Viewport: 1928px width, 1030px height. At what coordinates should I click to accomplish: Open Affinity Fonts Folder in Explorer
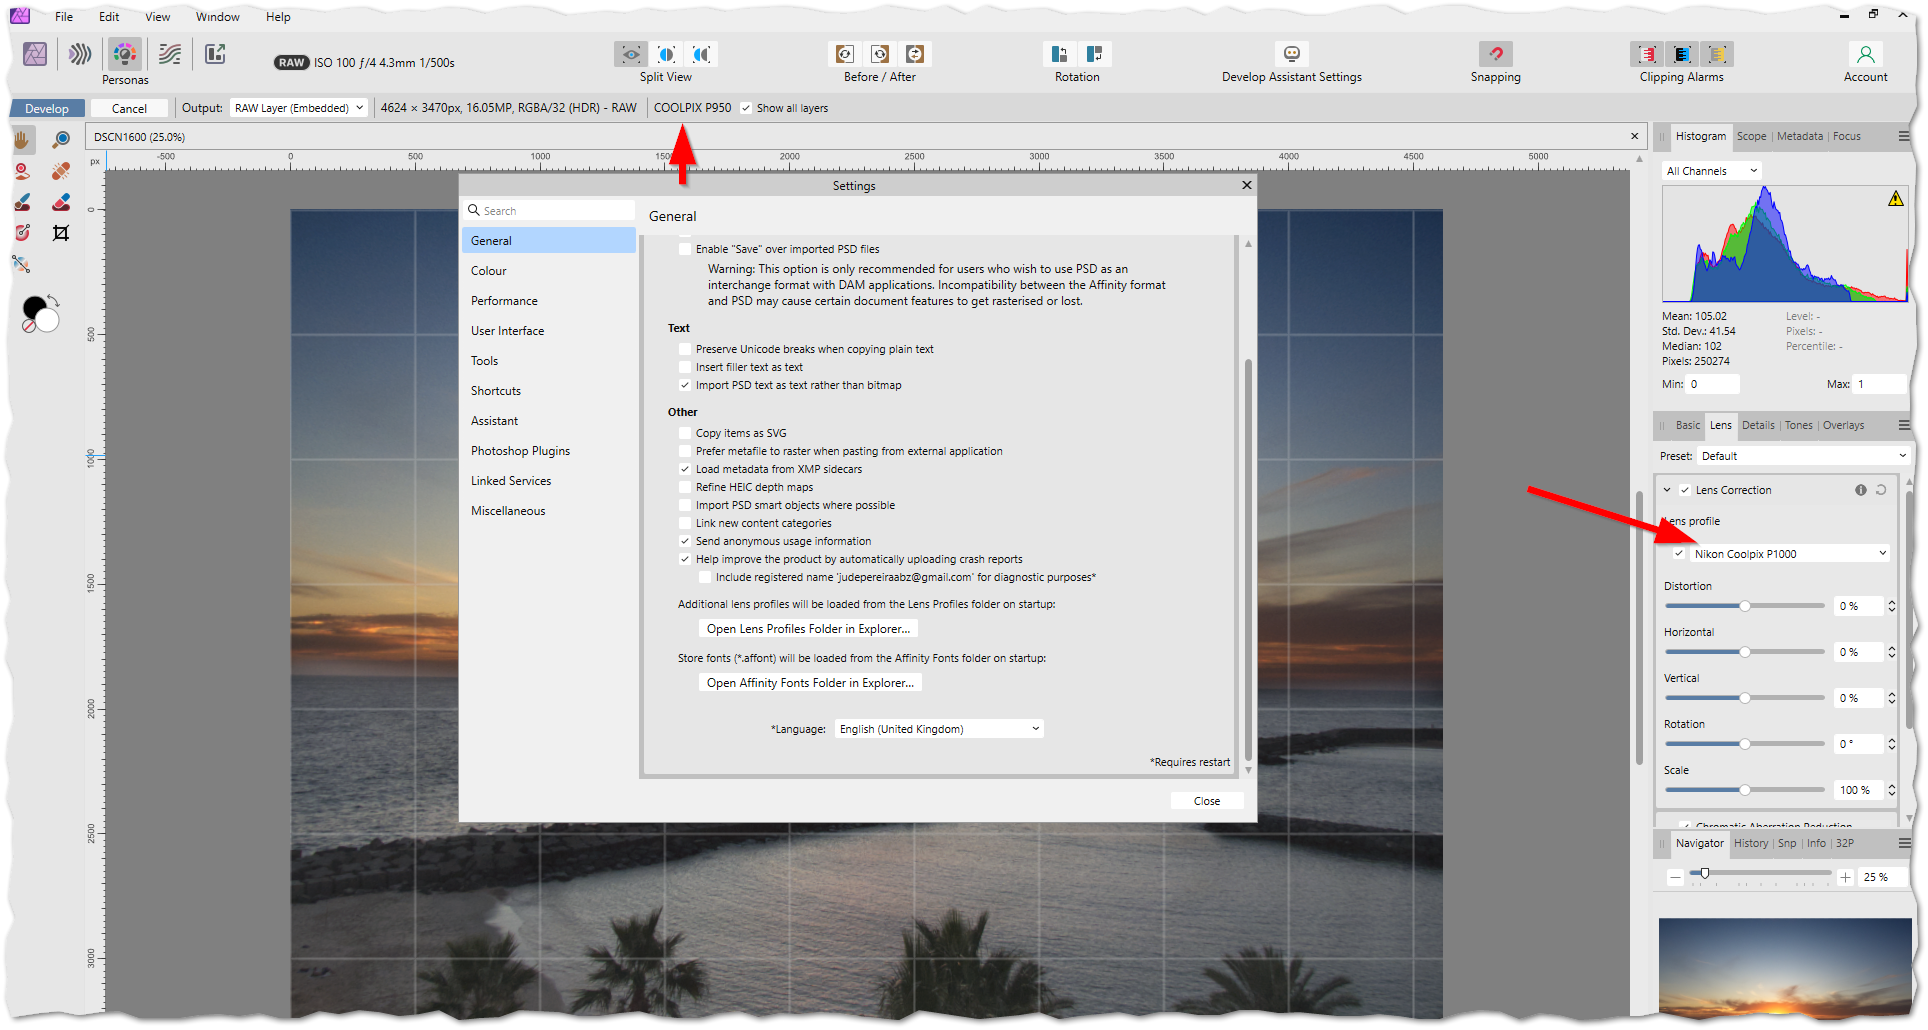(x=810, y=683)
